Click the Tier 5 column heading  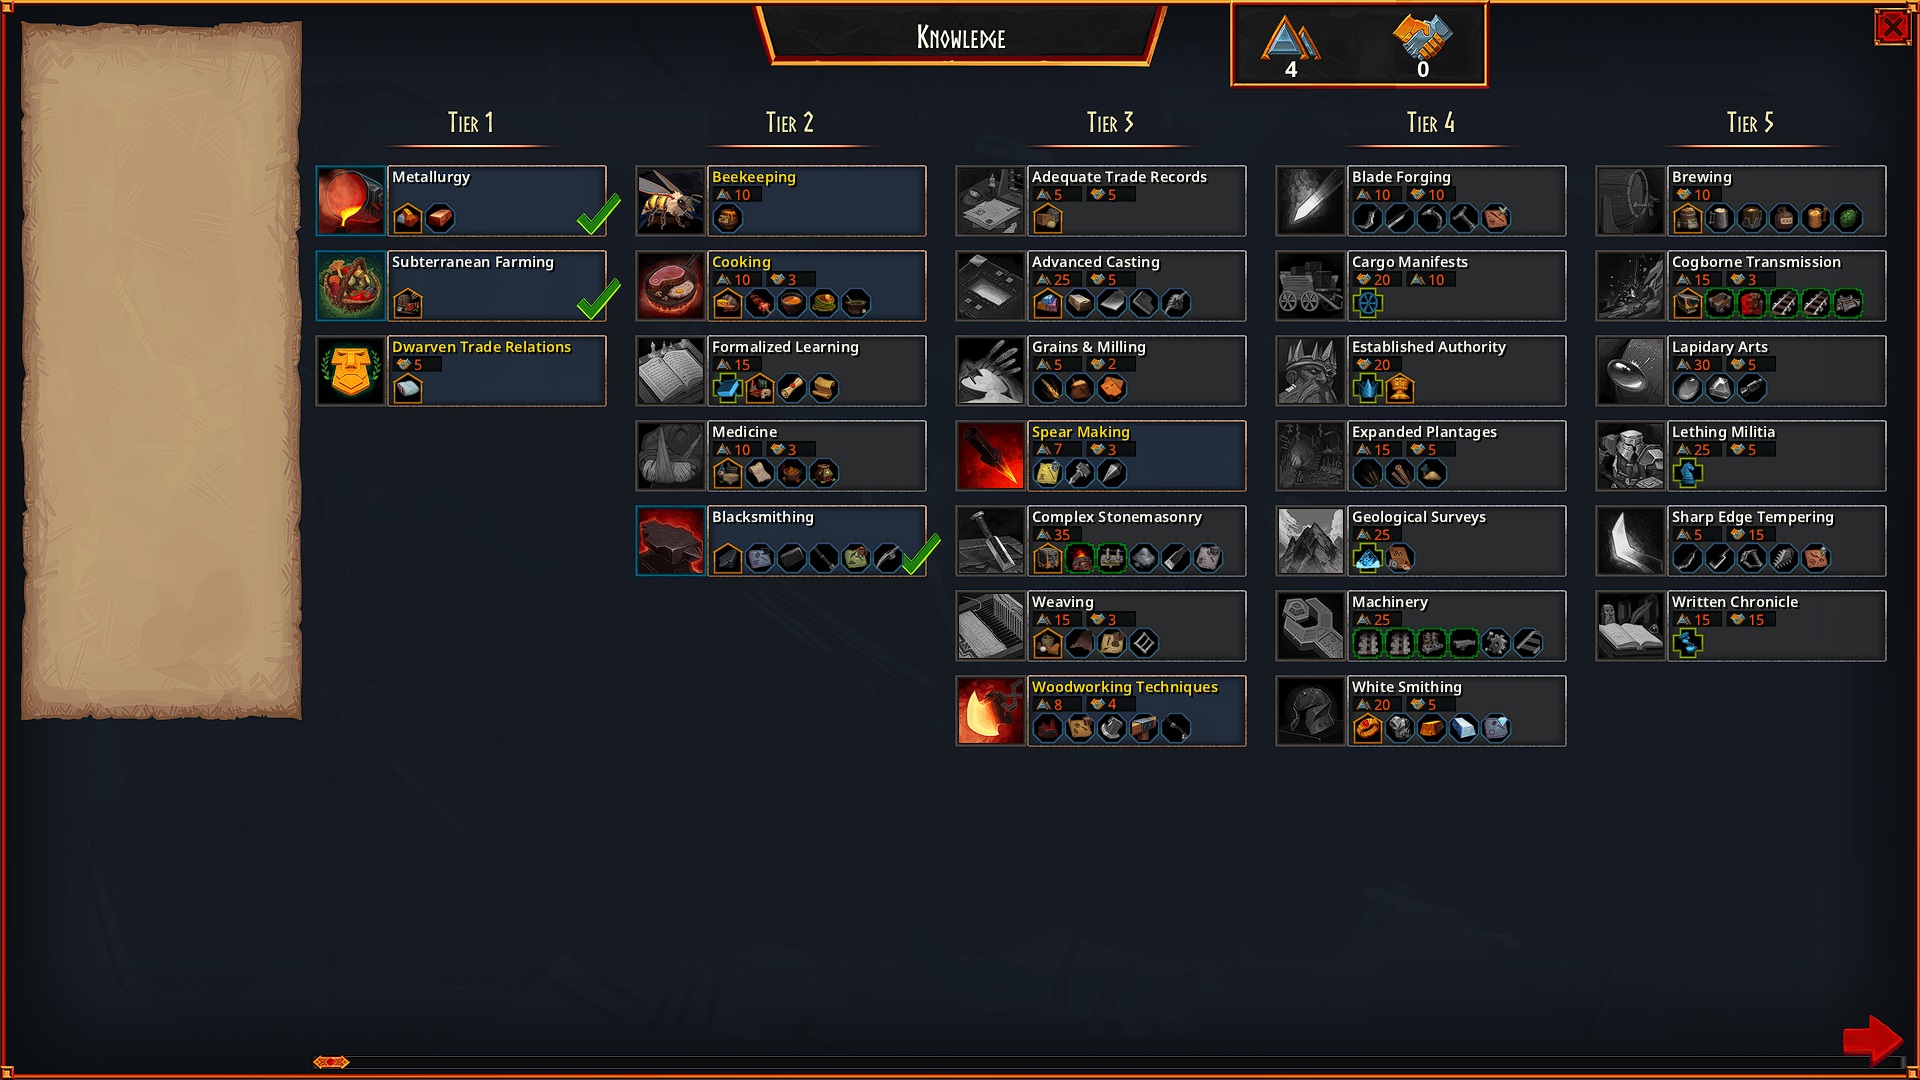tap(1750, 123)
